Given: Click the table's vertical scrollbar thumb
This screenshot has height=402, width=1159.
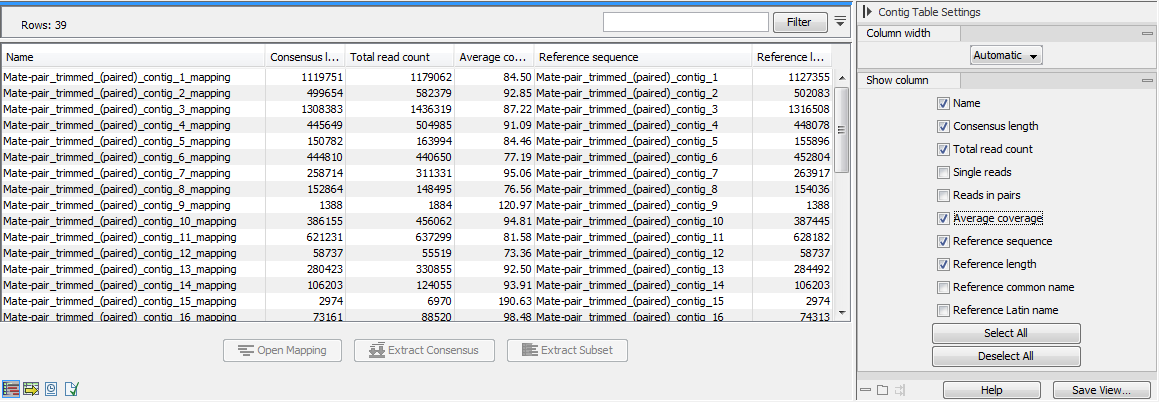Looking at the screenshot, I should [x=842, y=128].
